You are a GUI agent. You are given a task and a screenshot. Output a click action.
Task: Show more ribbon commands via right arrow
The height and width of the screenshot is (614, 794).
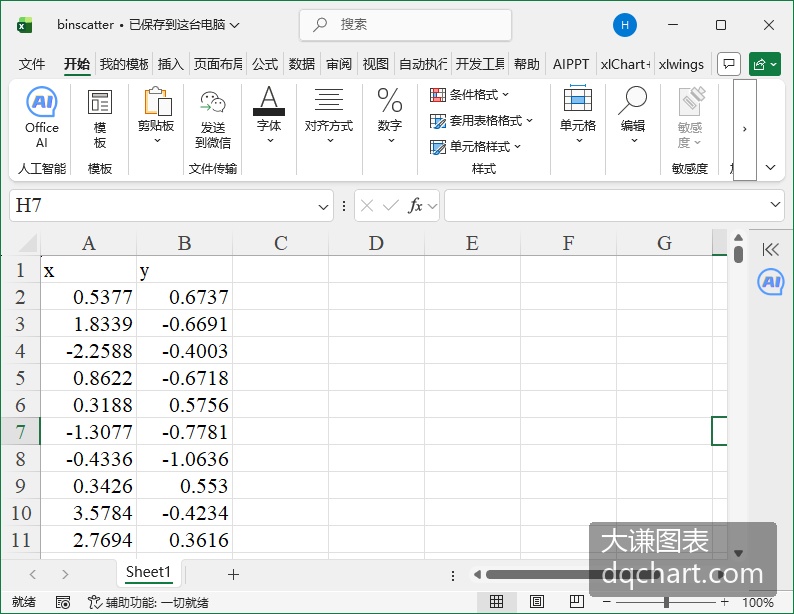744,129
